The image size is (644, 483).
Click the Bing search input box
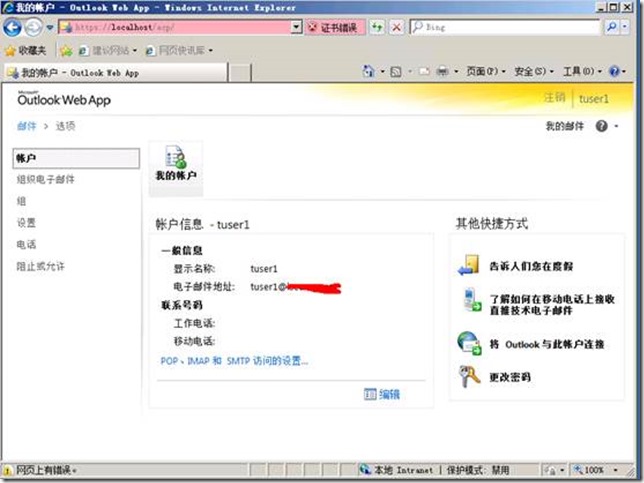coord(505,28)
